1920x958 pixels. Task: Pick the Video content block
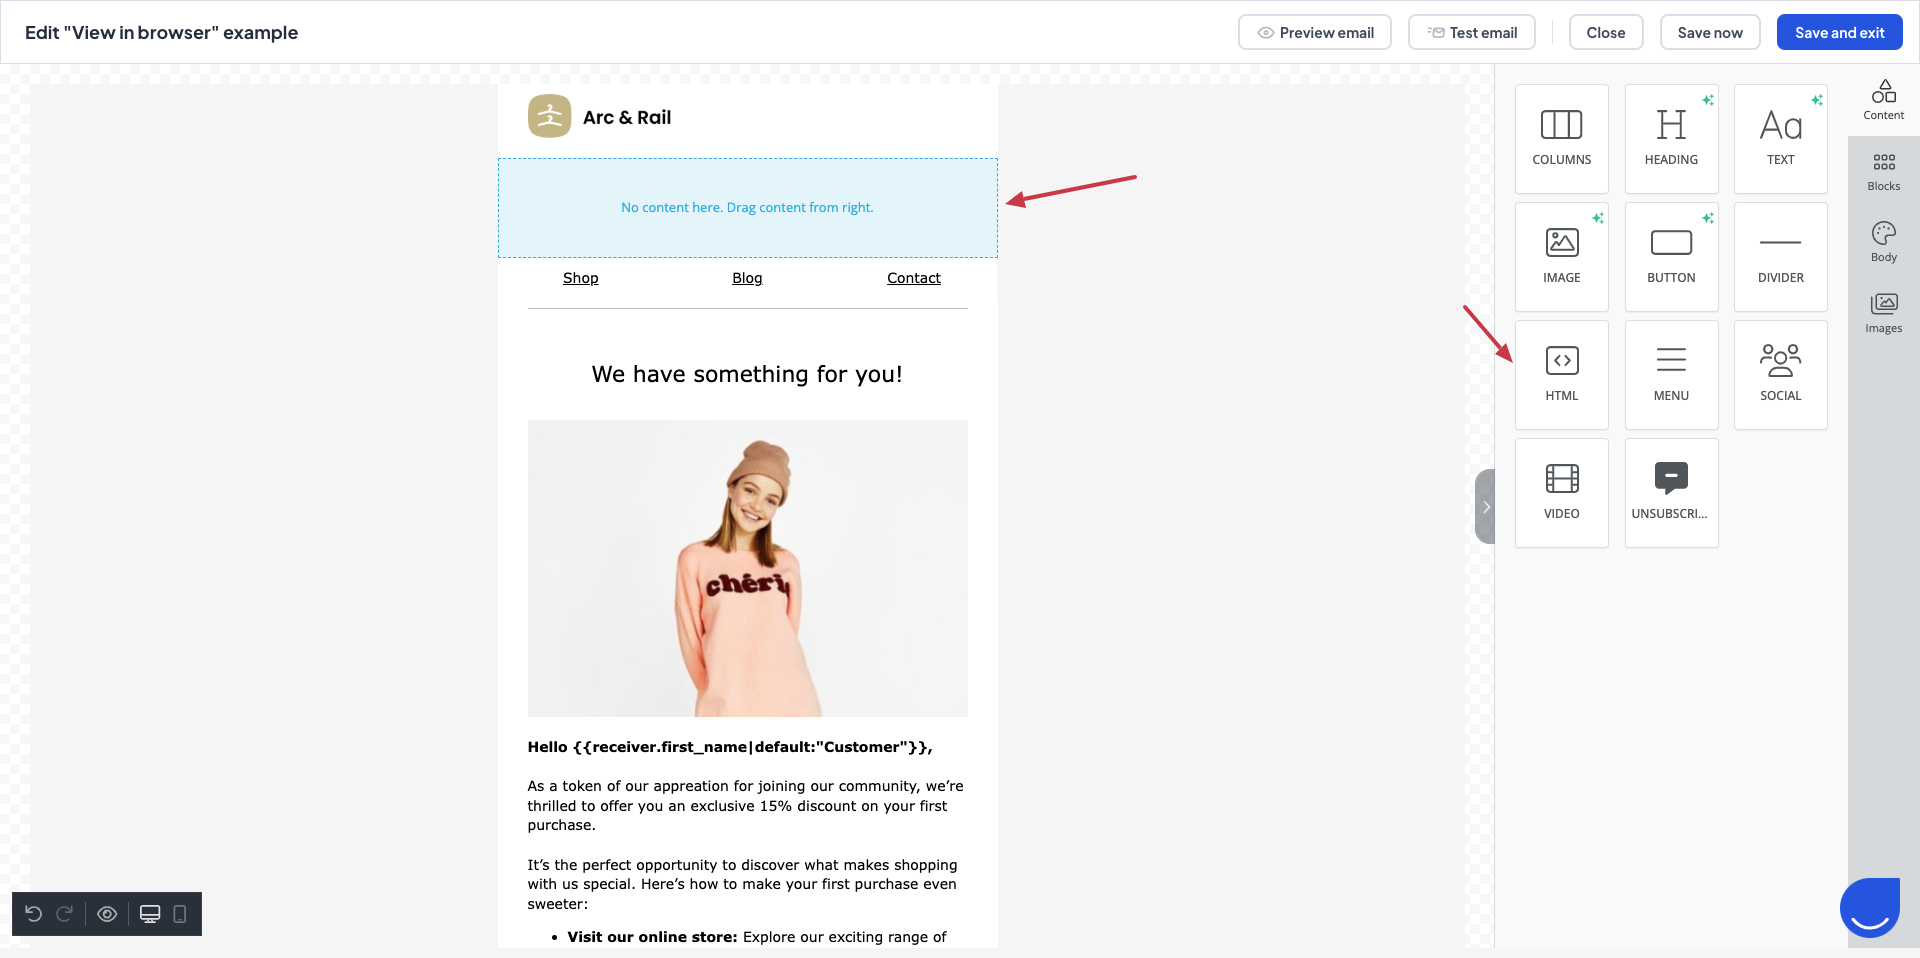[1561, 492]
